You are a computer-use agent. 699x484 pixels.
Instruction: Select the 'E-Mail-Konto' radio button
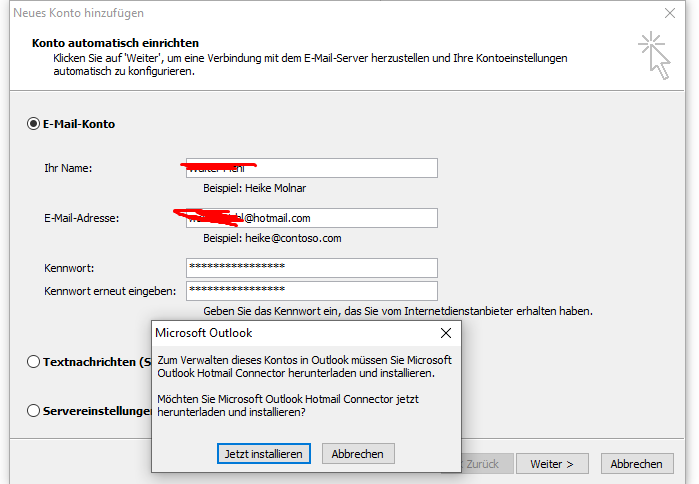[x=33, y=123]
